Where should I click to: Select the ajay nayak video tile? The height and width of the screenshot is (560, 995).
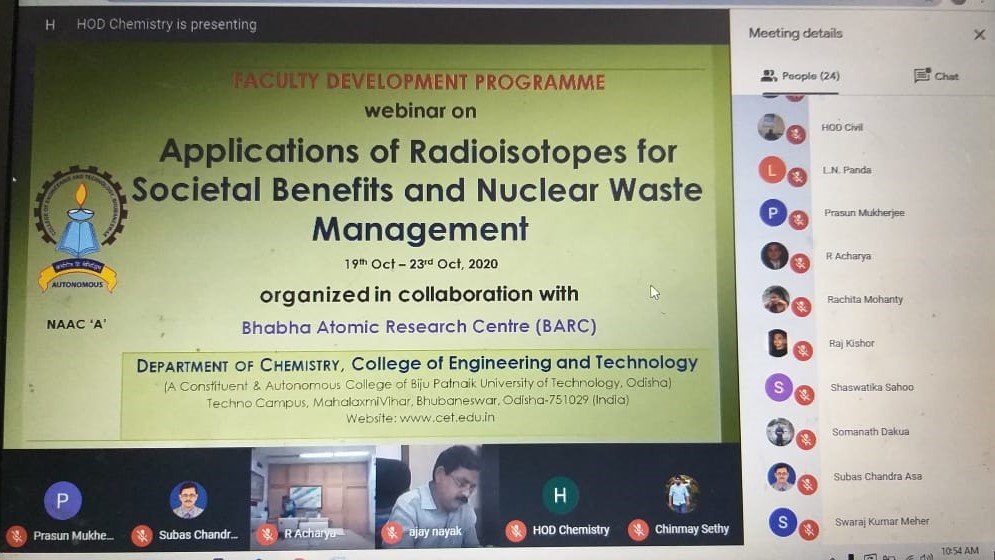tap(437, 497)
